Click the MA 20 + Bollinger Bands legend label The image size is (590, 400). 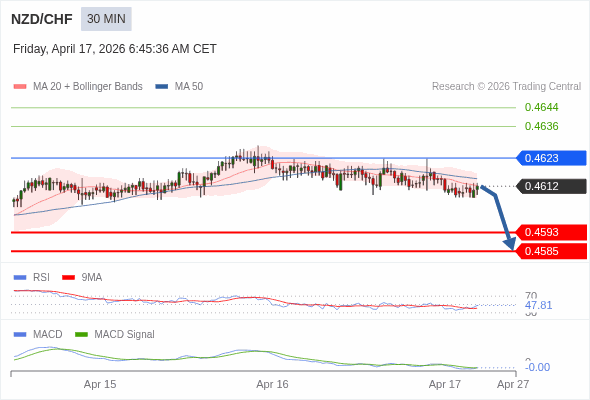point(88,87)
